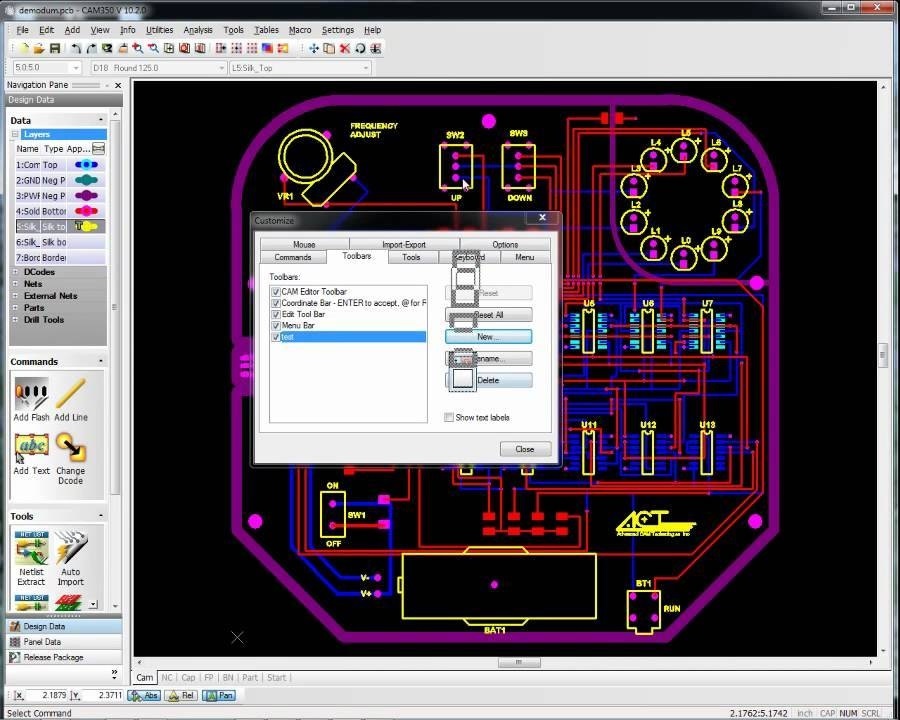Choose the Change Dcode command
Image resolution: width=900 pixels, height=720 pixels.
pos(70,447)
